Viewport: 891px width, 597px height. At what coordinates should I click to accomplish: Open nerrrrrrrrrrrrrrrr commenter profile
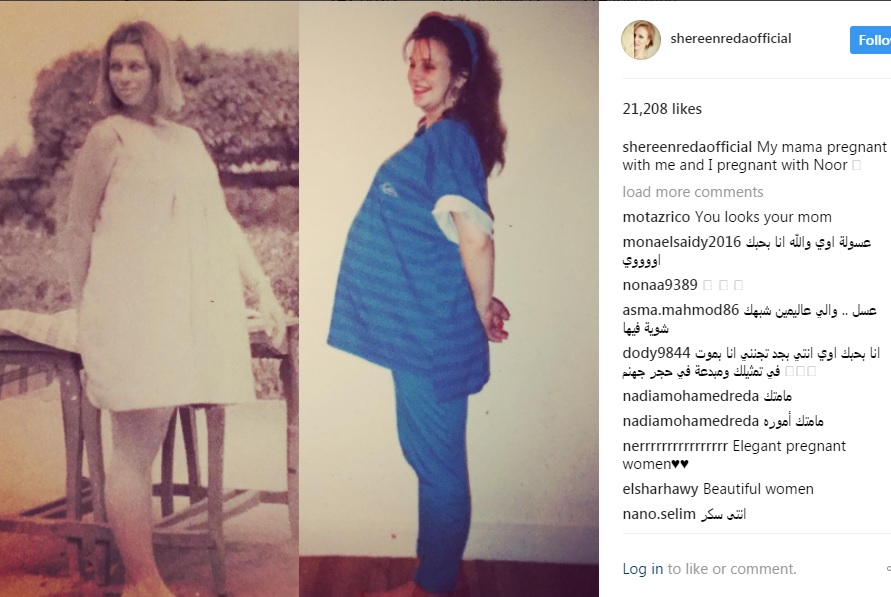tap(675, 446)
